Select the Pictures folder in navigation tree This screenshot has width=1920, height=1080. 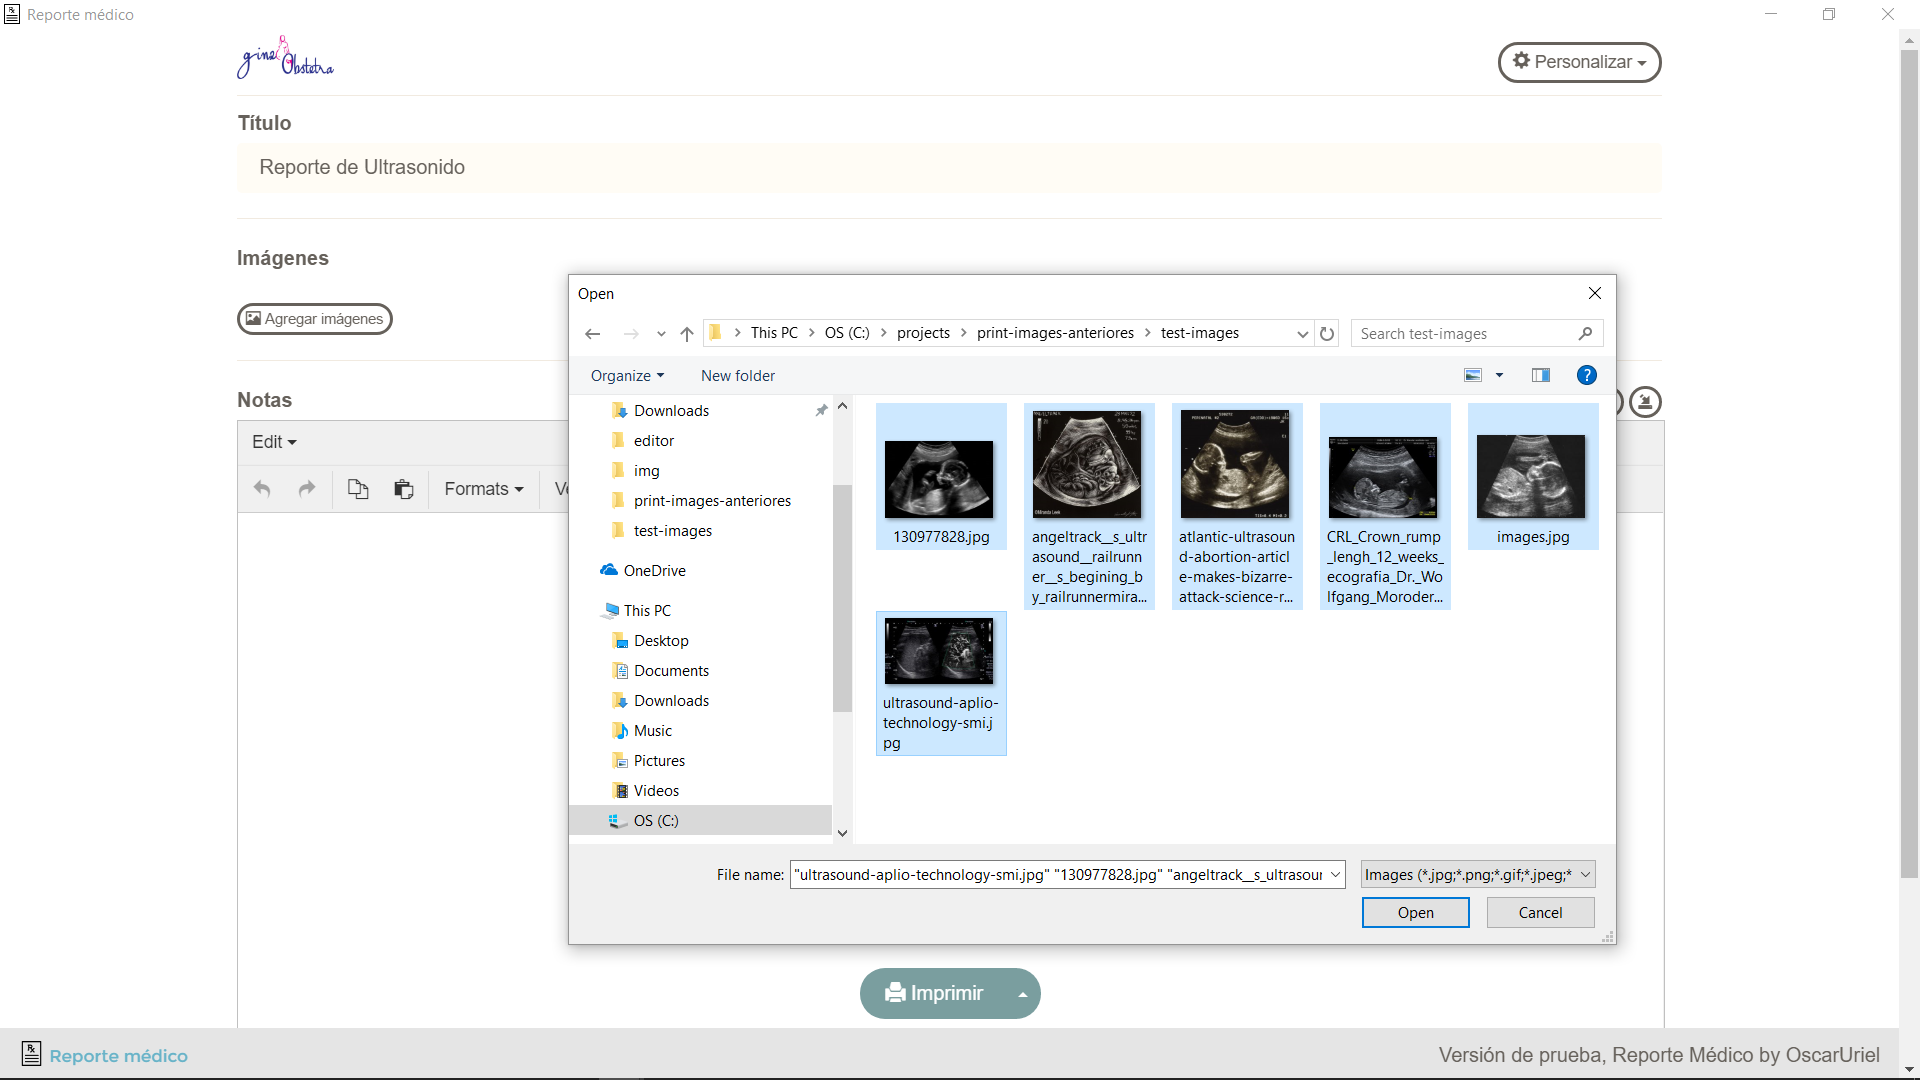click(x=659, y=761)
